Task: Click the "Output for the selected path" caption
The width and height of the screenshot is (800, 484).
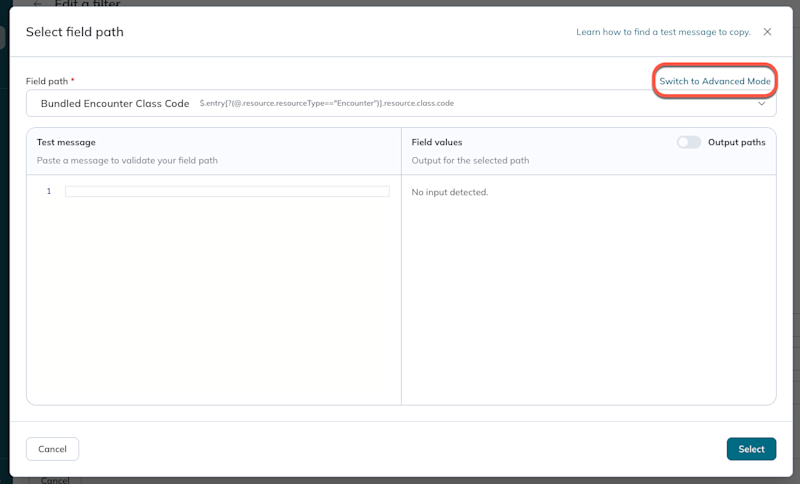Action: click(470, 161)
